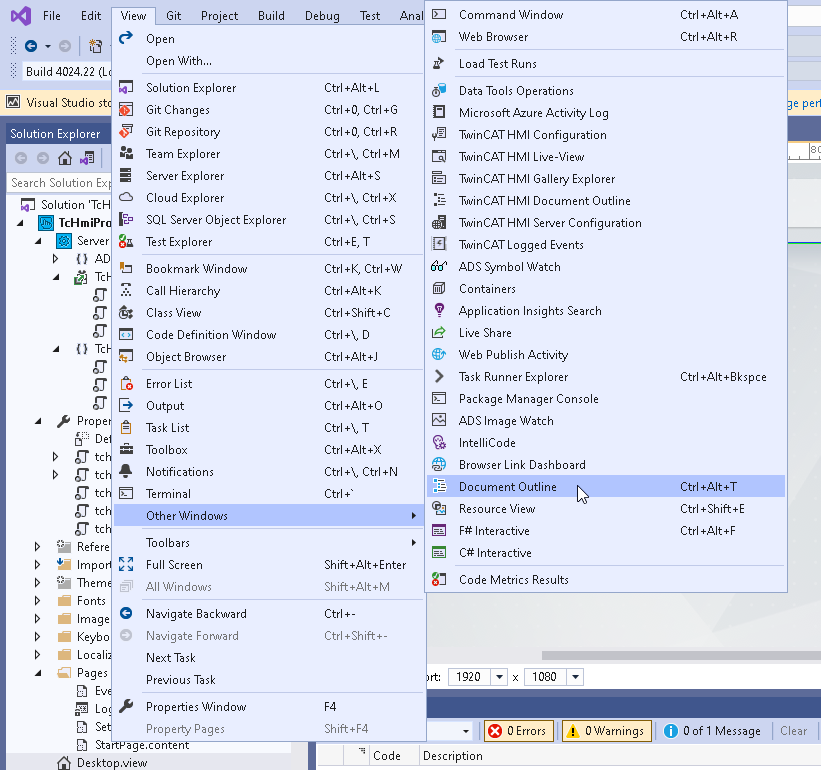The width and height of the screenshot is (821, 770).
Task: Toggle the 0 of 1 Message filter
Action: pos(713,731)
